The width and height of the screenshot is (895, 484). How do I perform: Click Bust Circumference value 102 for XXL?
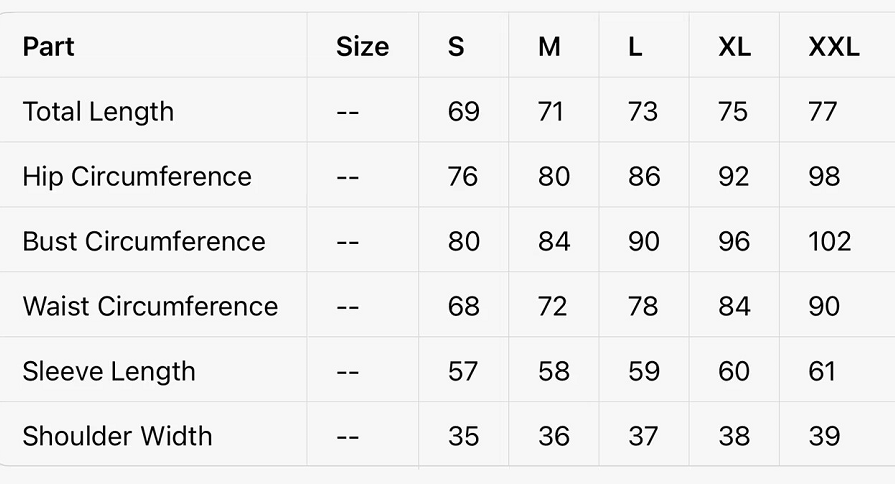click(x=829, y=241)
